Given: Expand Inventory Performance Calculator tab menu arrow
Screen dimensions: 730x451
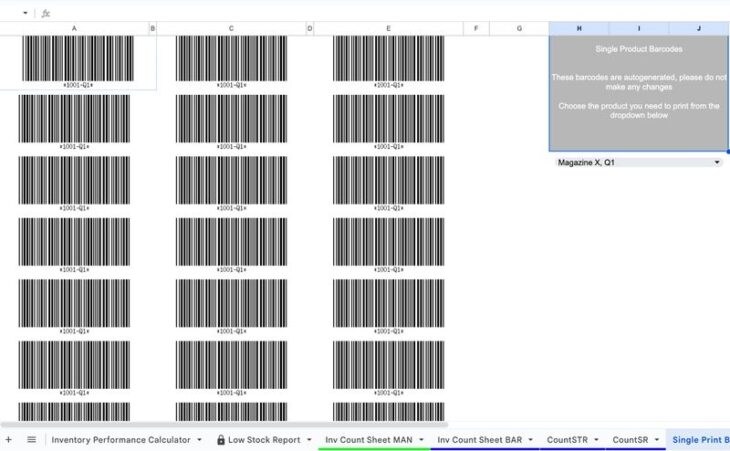Looking at the screenshot, I should 200,440.
